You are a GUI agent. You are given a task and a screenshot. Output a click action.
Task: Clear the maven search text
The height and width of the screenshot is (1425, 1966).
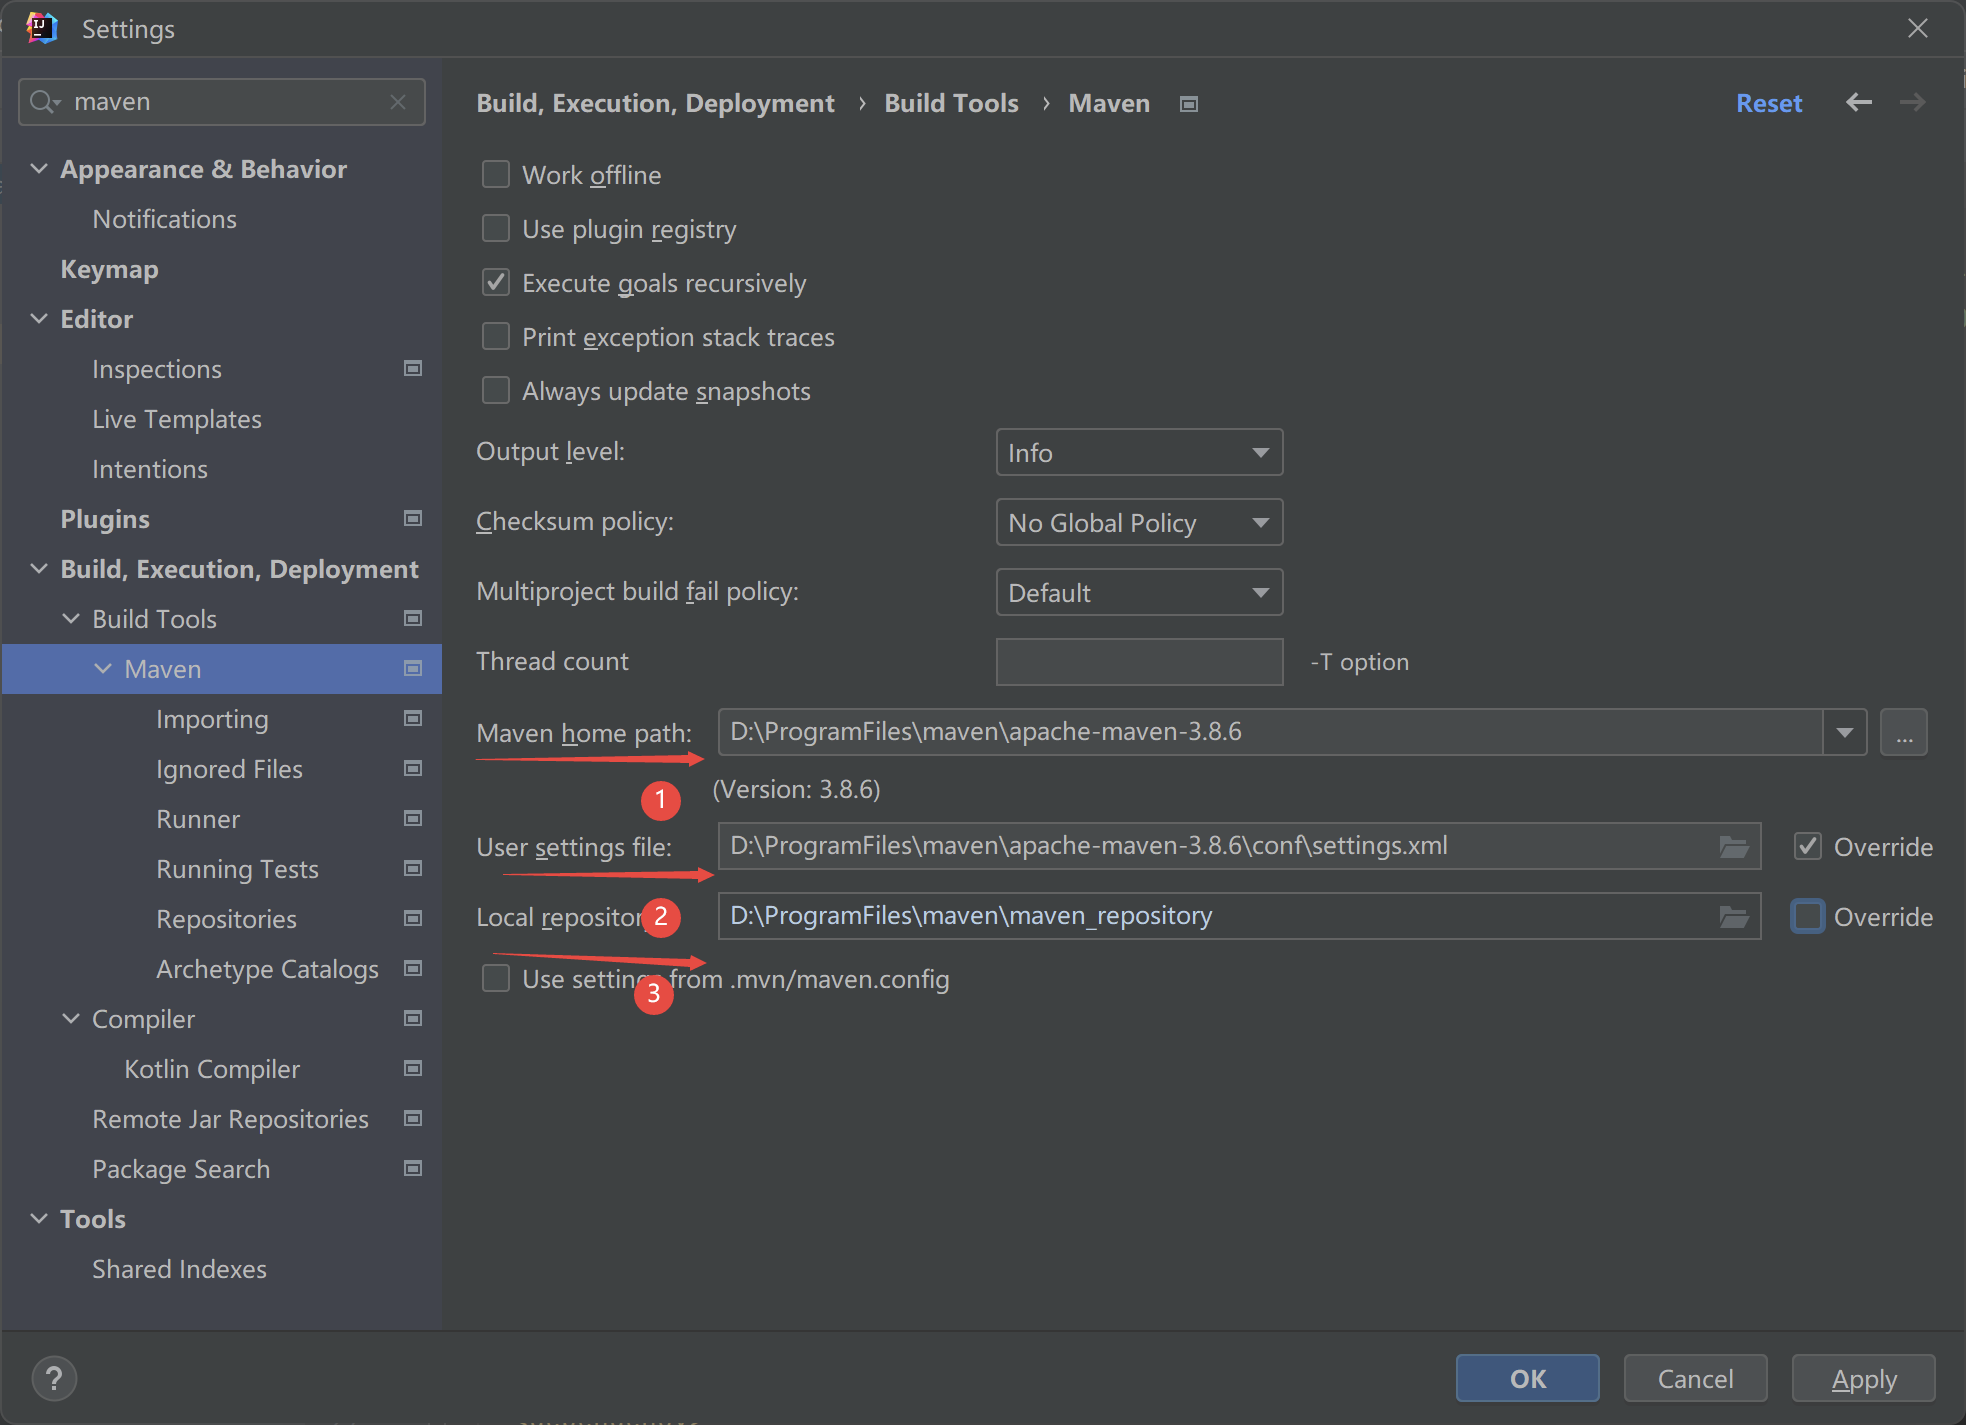coord(398,102)
